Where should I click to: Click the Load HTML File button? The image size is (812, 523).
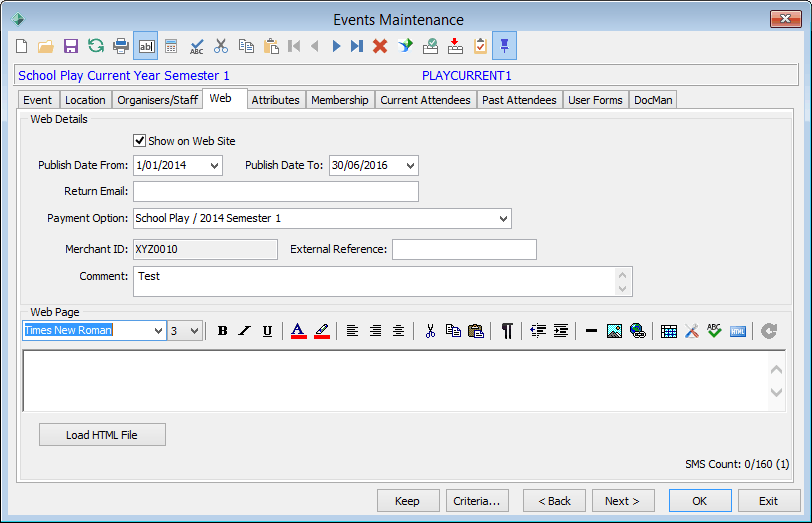tap(102, 434)
